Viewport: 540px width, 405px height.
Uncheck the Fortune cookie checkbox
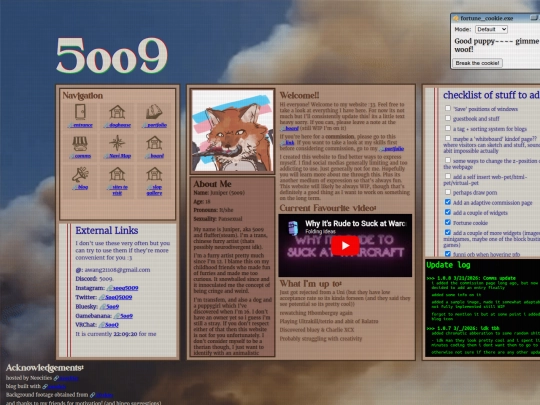pos(448,222)
